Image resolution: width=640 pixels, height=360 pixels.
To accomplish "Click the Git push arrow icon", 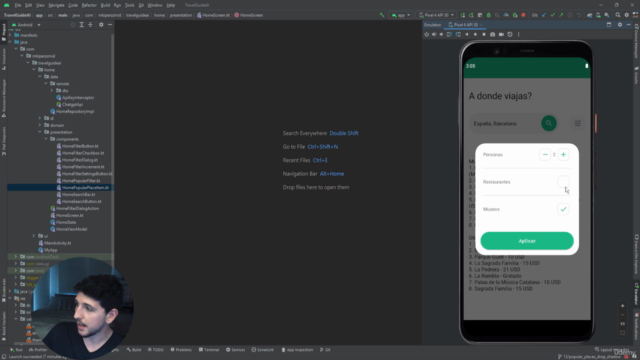I will [561, 15].
